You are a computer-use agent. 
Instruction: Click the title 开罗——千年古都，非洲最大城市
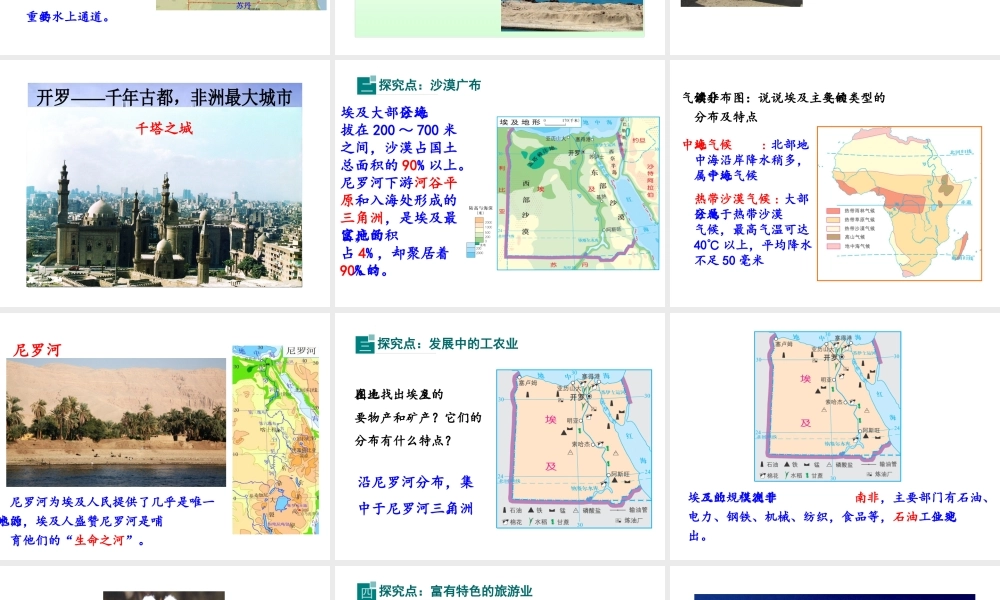pyautogui.click(x=165, y=97)
